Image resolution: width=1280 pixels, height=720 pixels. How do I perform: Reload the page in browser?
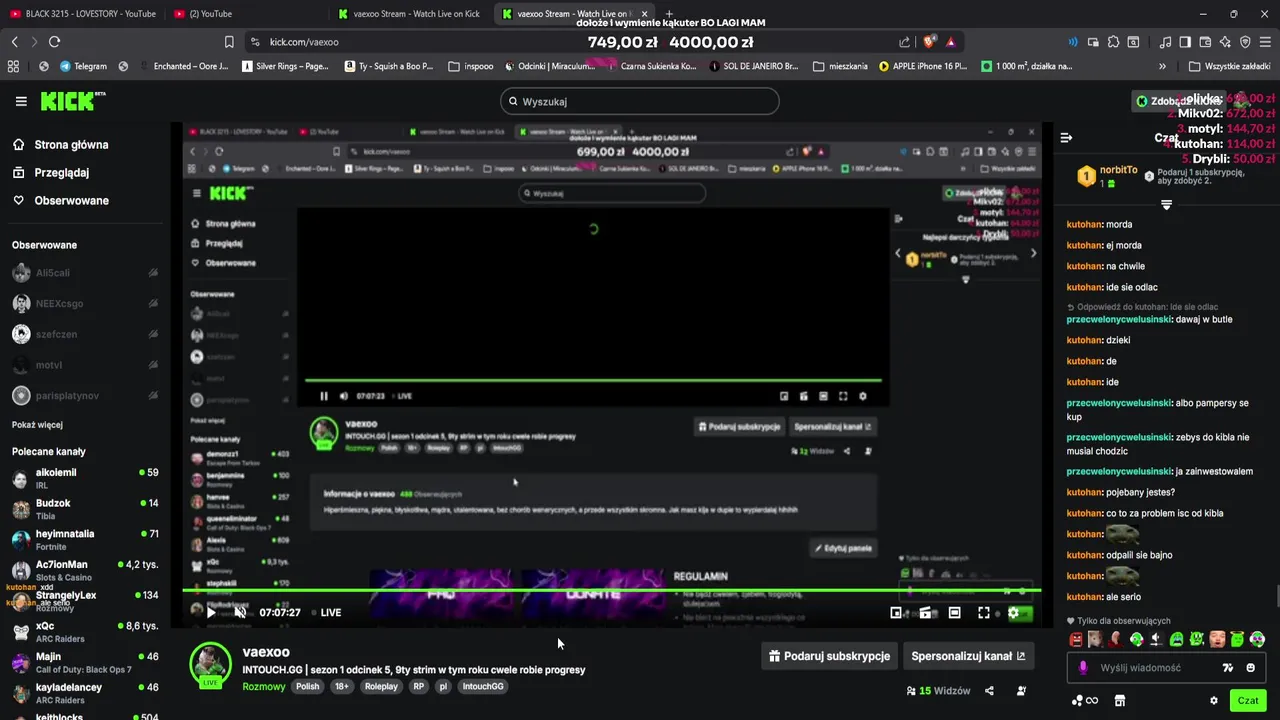54,42
